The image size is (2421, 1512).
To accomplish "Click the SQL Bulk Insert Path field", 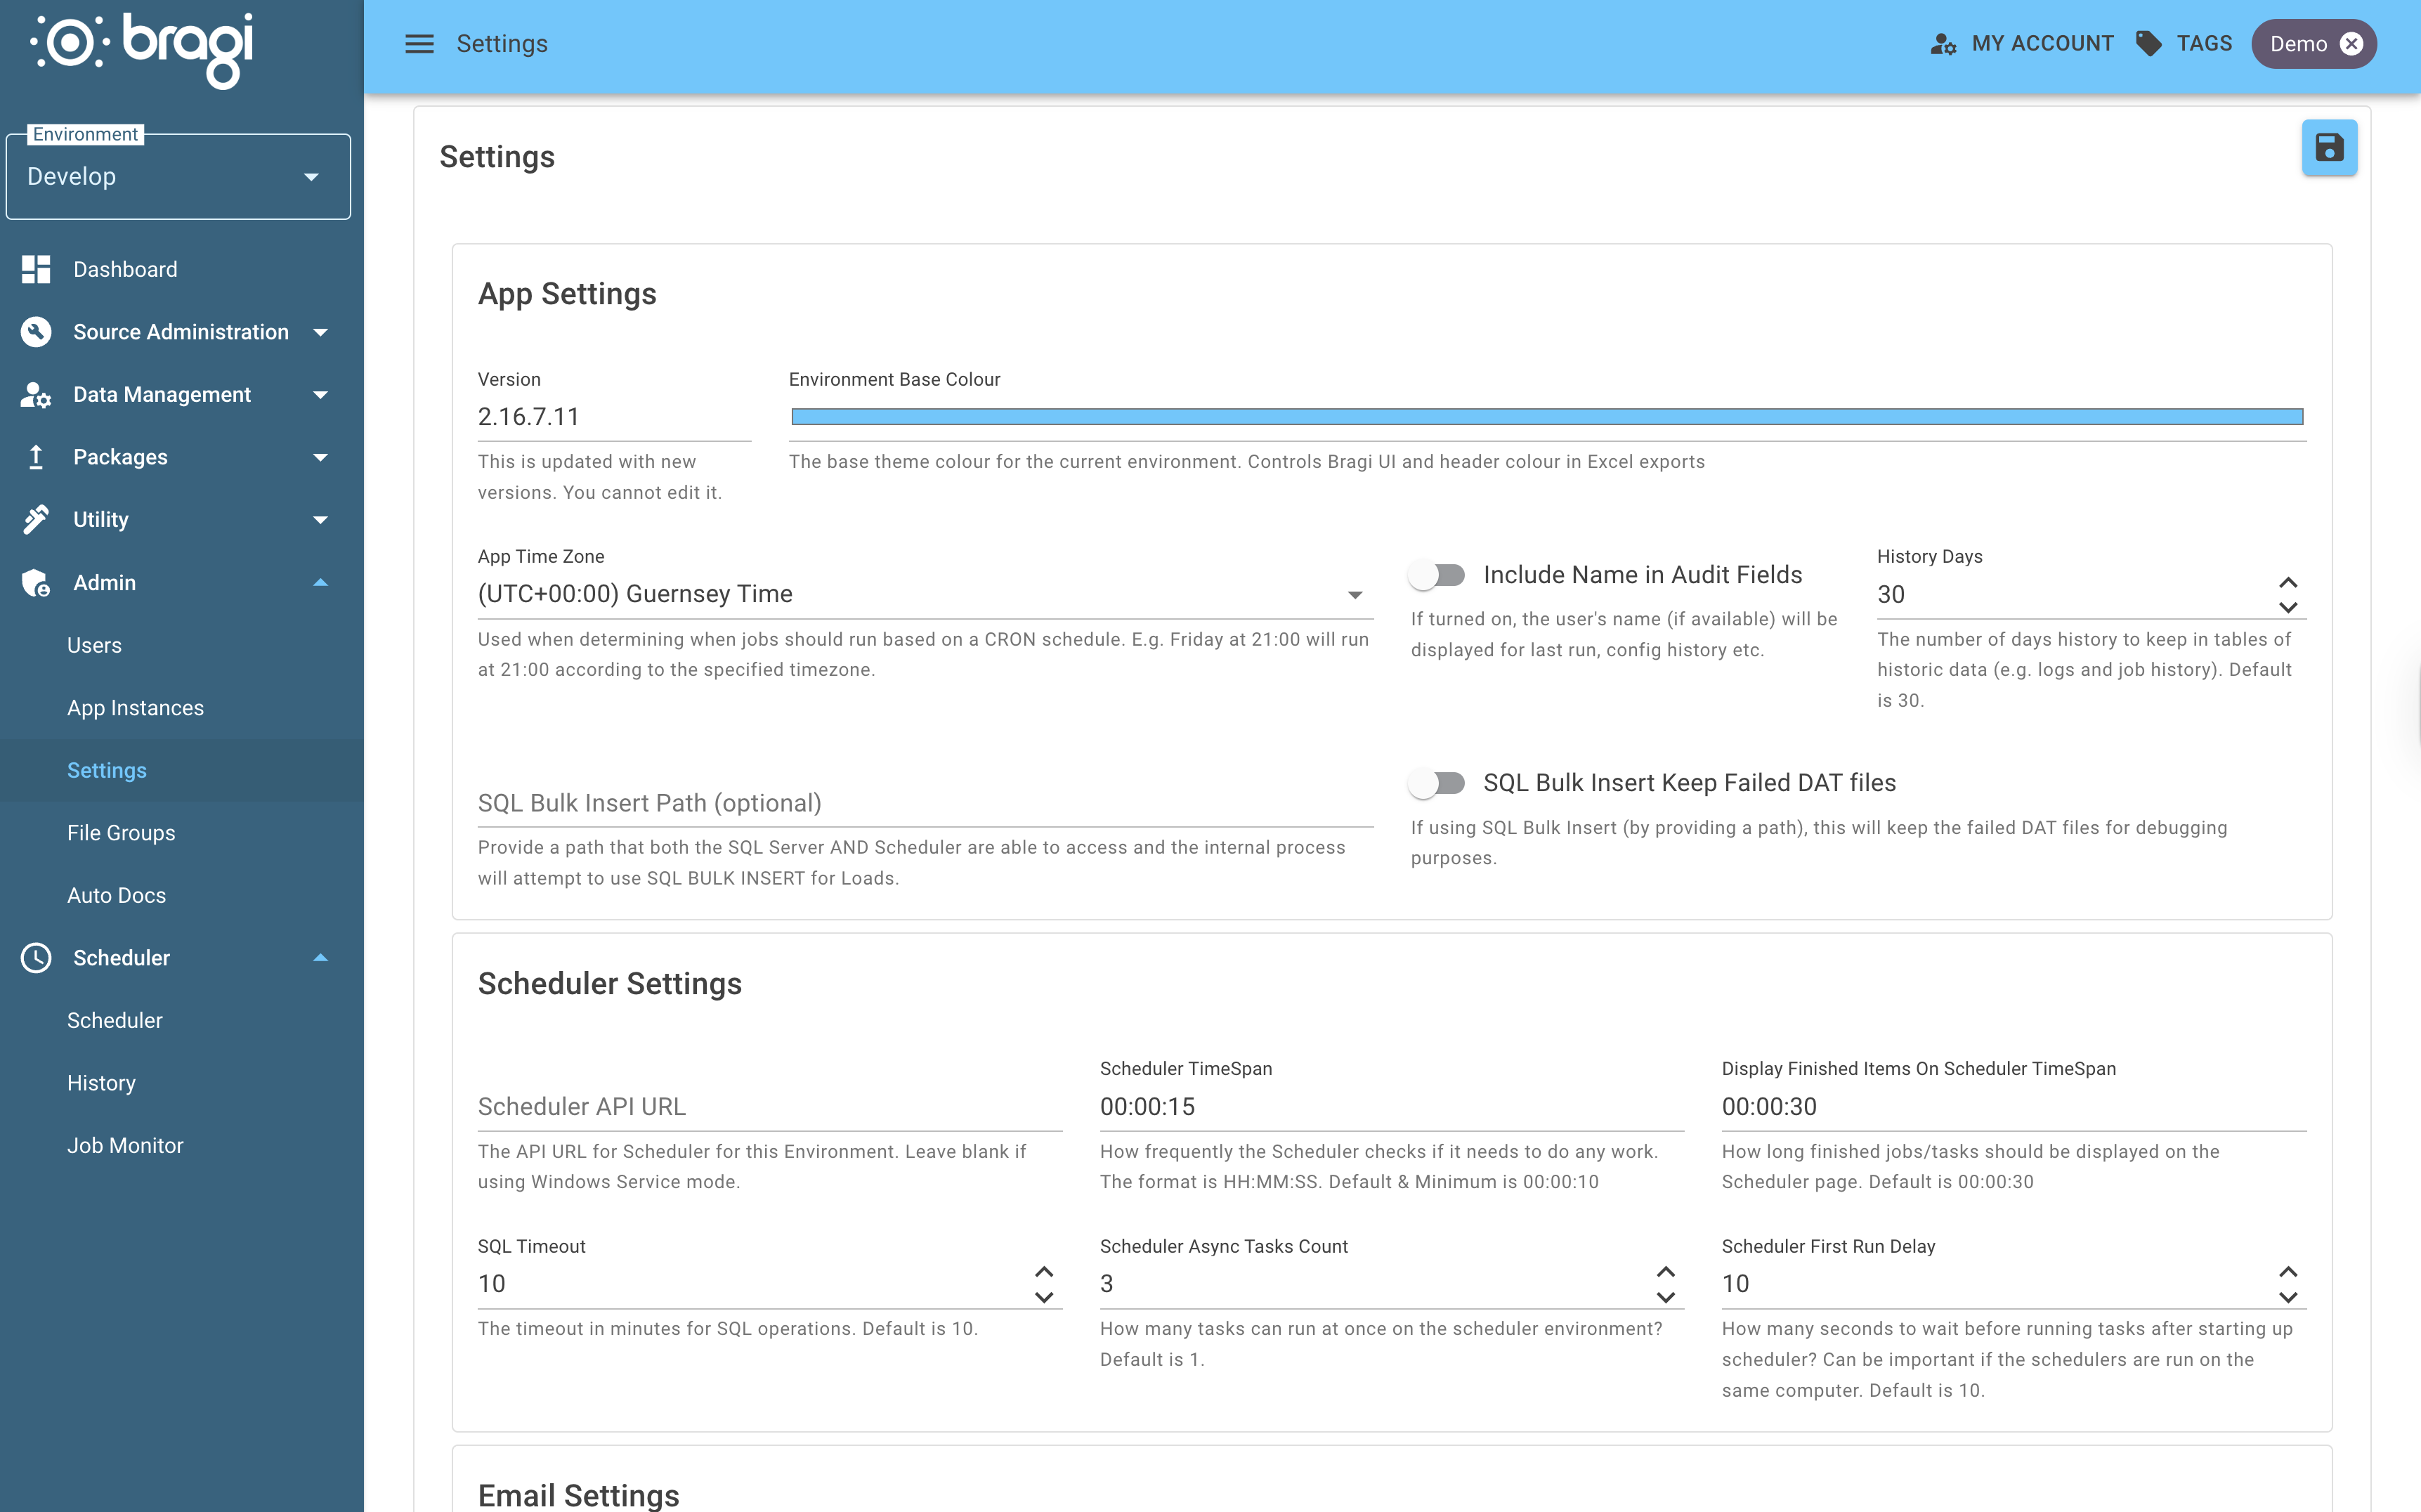I will 925,803.
